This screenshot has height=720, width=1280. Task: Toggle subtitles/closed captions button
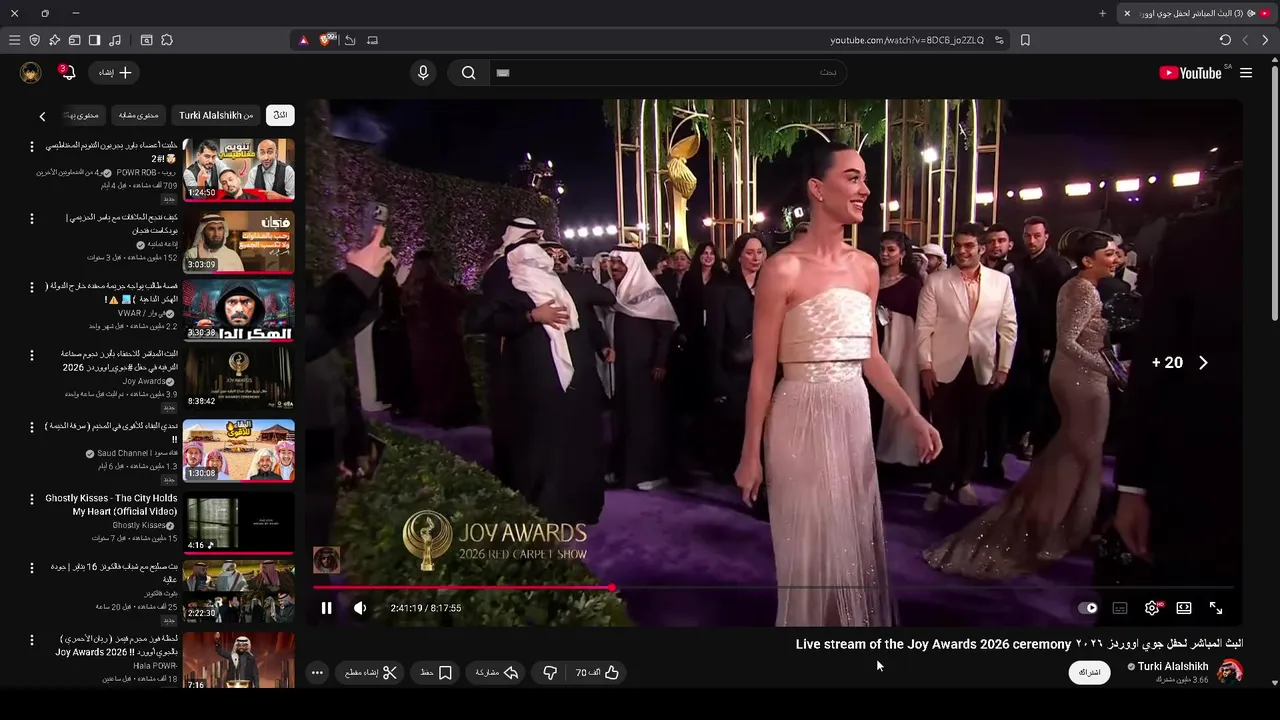(x=1120, y=608)
